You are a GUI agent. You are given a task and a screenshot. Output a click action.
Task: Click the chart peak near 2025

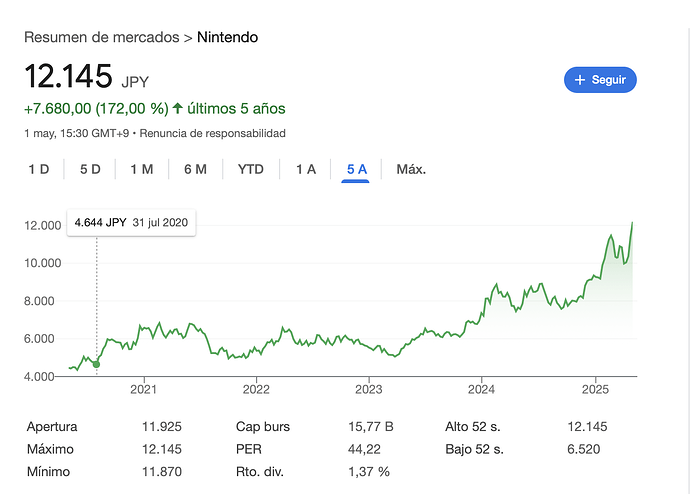pos(632,223)
